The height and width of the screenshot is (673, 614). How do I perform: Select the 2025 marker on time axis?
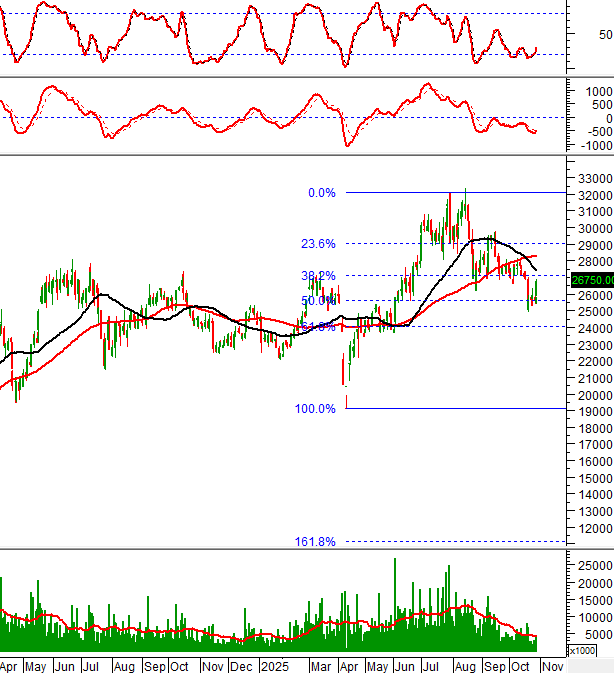[274, 665]
